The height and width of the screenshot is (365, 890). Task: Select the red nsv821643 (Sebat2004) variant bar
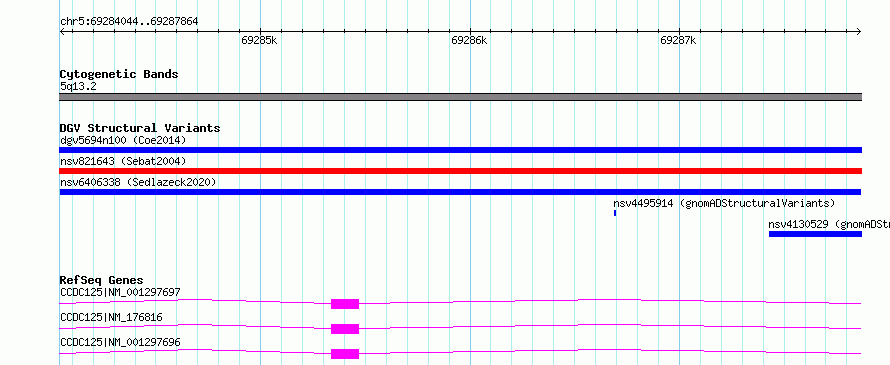(460, 171)
